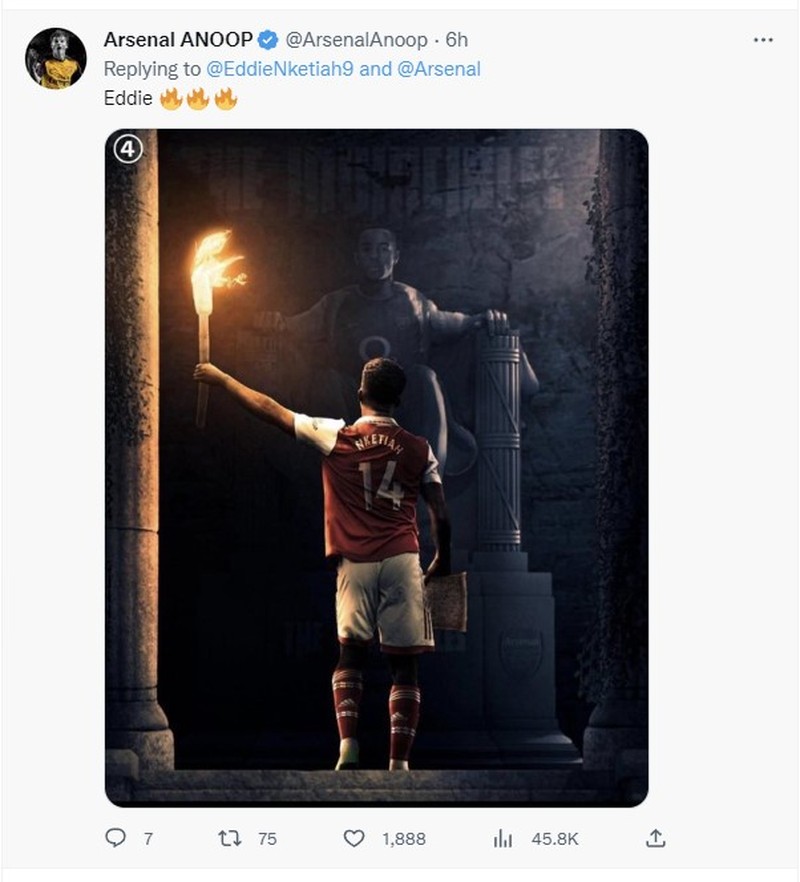800x882 pixels.
Task: Click the 45.8K view count
Action: (x=554, y=841)
